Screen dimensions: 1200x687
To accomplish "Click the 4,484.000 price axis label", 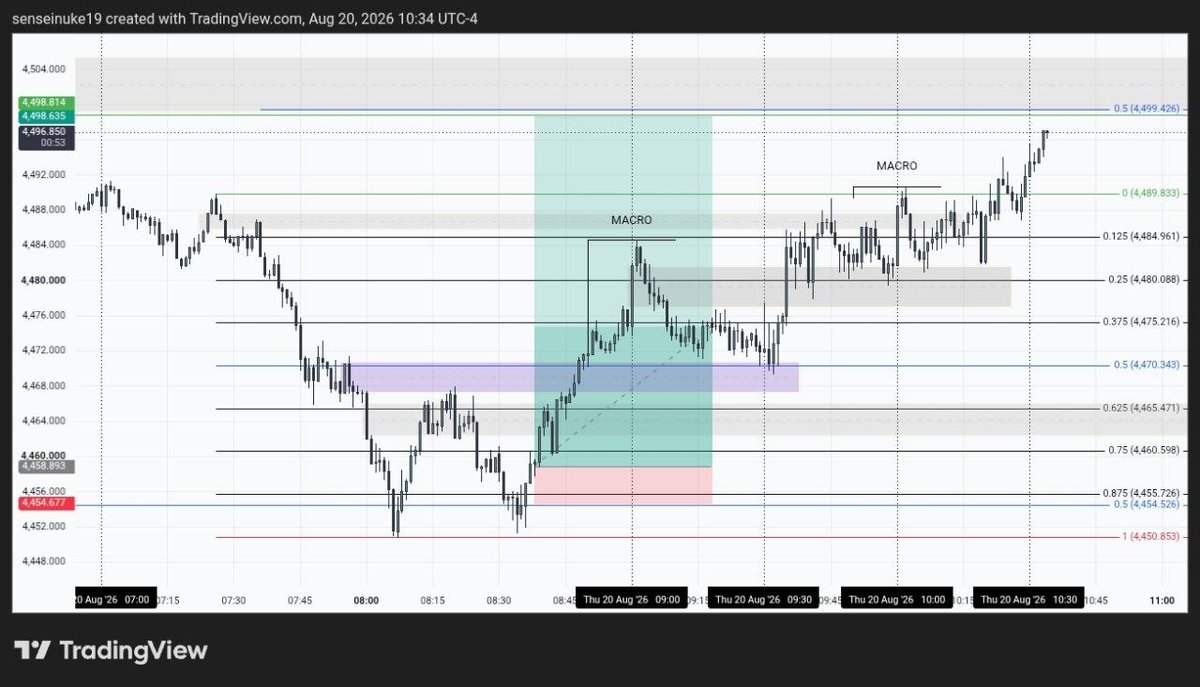I will coord(45,245).
